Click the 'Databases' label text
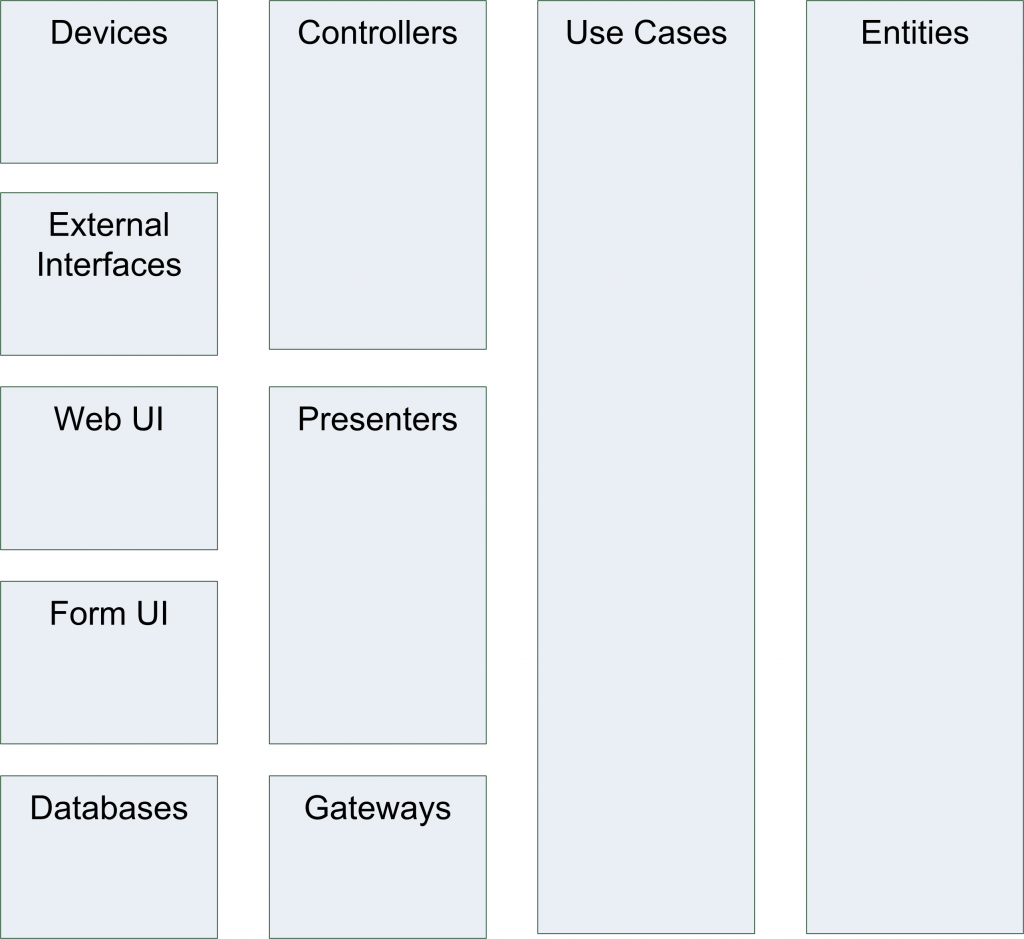The image size is (1024, 939). pyautogui.click(x=109, y=808)
